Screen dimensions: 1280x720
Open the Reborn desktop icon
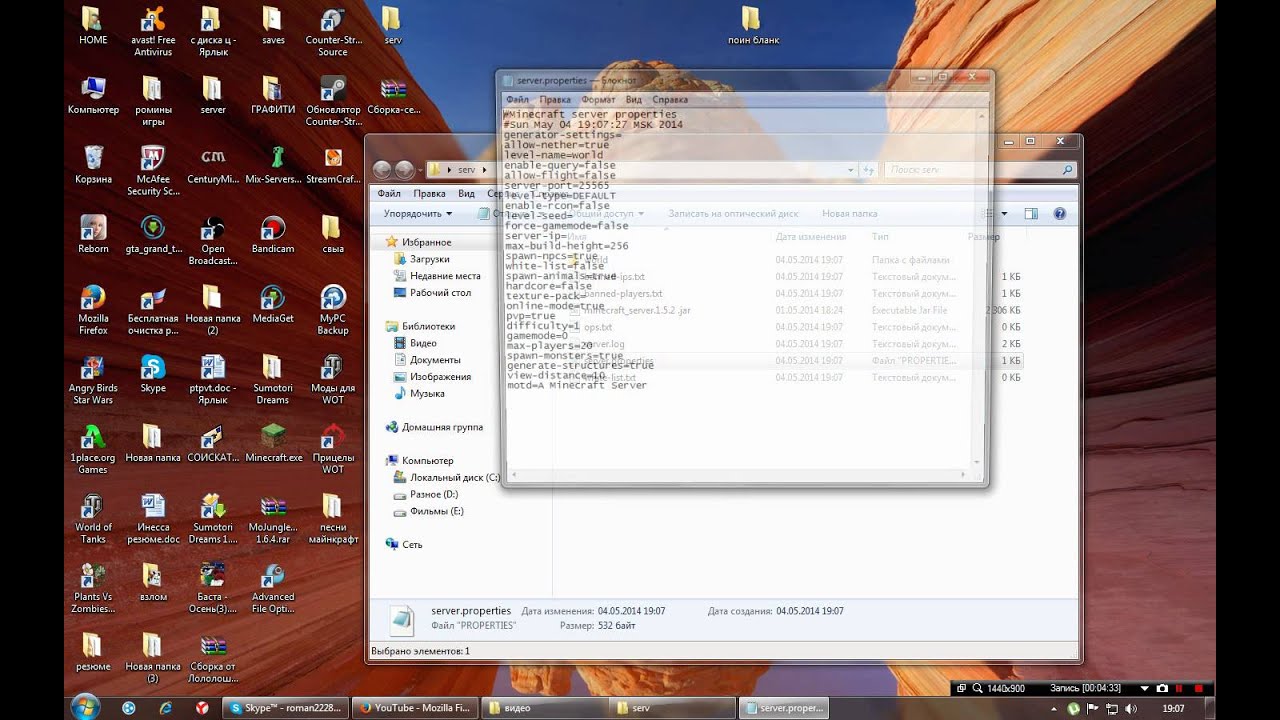click(93, 235)
